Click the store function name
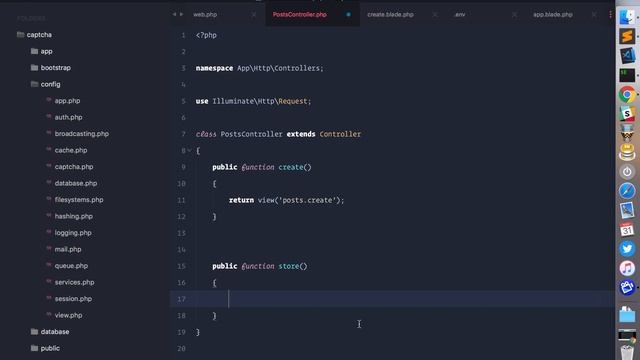The image size is (640, 360). click(x=289, y=266)
